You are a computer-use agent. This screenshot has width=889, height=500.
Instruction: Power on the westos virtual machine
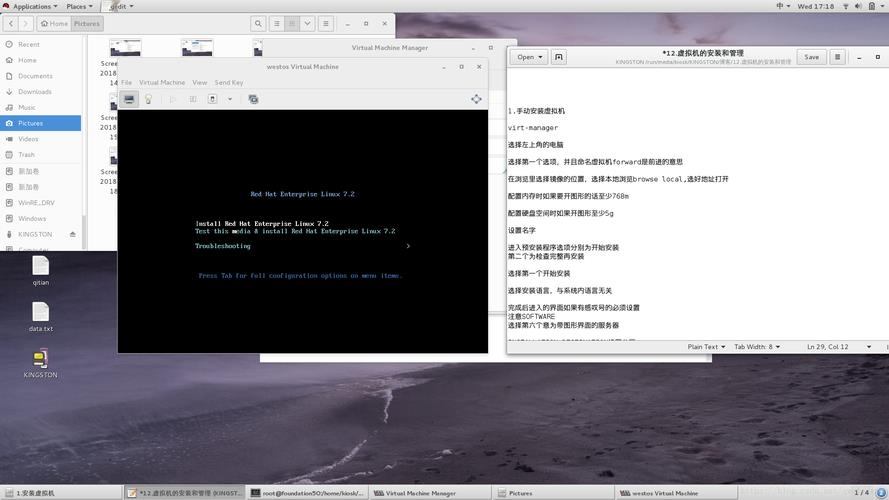coord(173,99)
